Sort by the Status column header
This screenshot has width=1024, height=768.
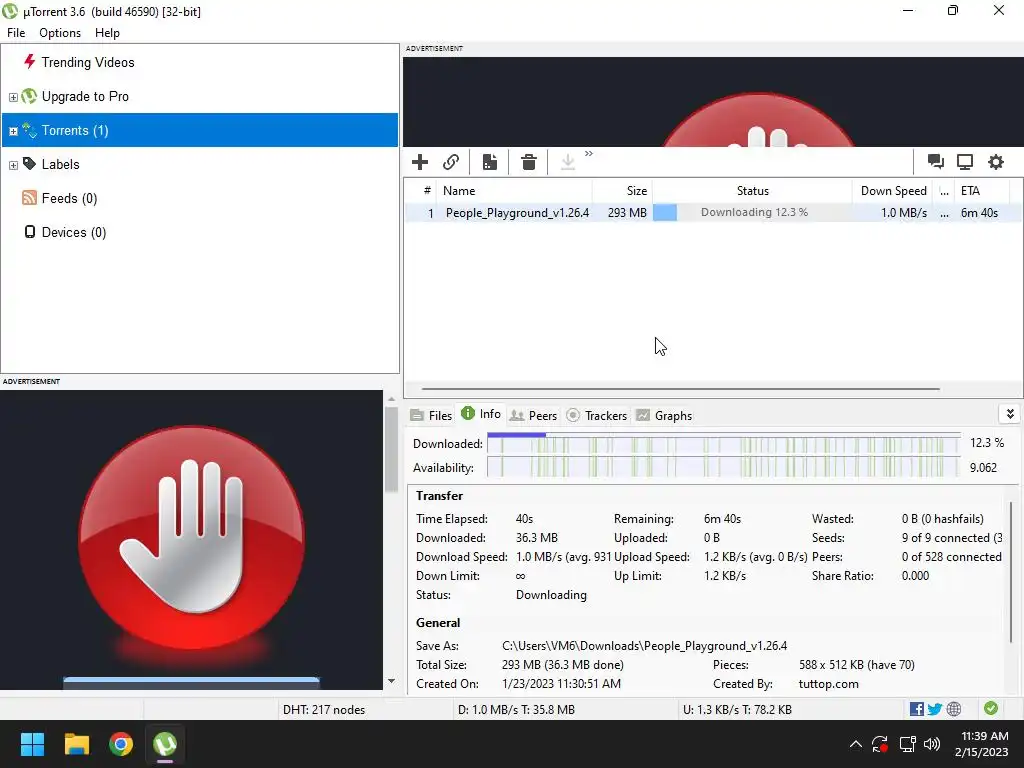[752, 191]
